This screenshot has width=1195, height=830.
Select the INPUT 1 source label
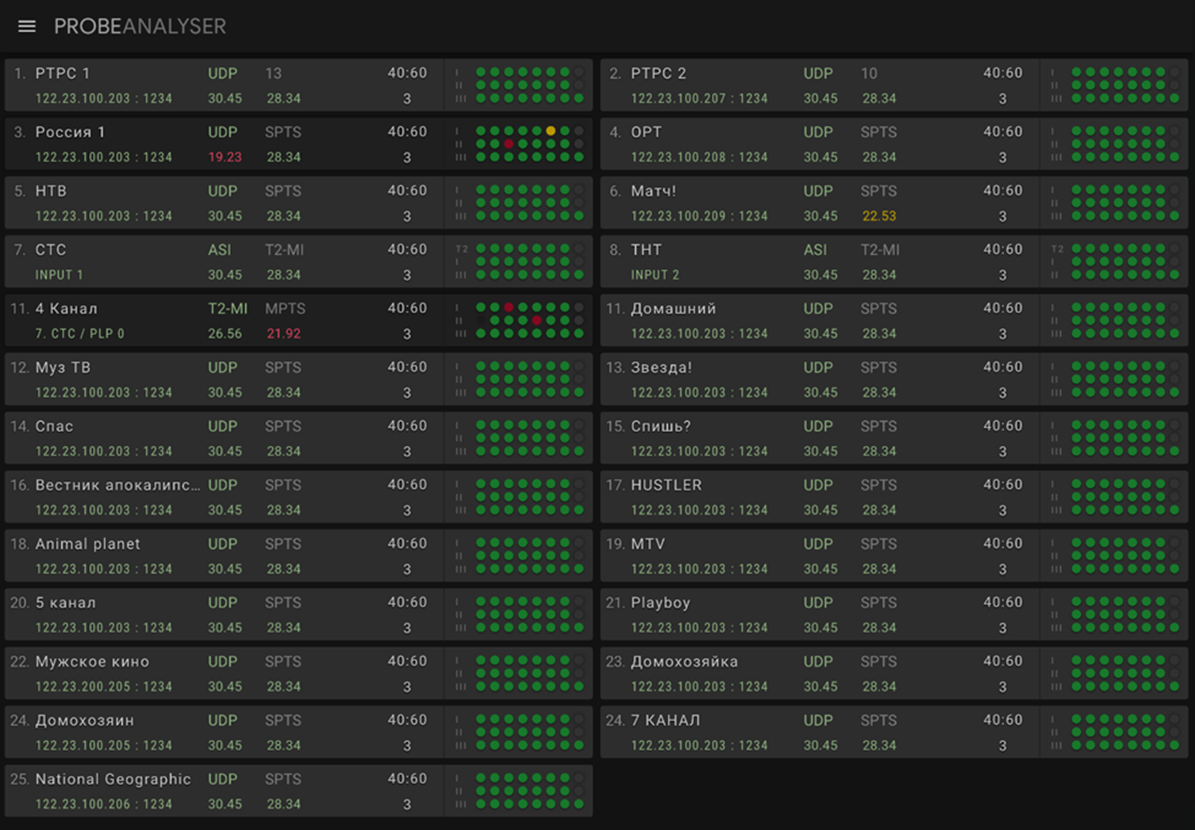[59, 274]
